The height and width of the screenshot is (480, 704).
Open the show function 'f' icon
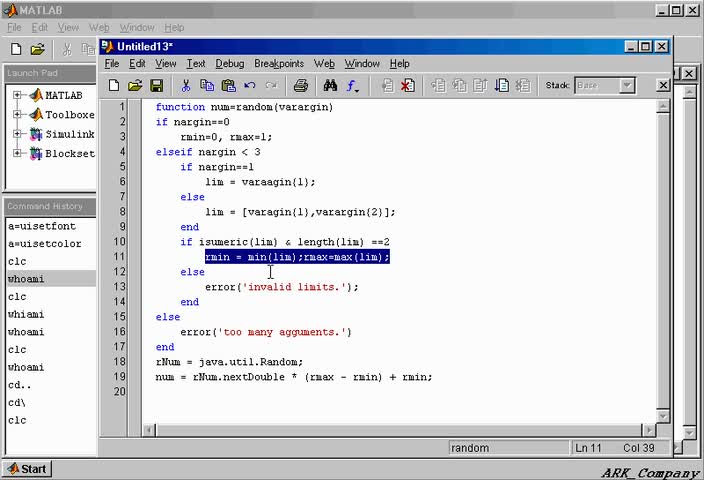pos(352,85)
